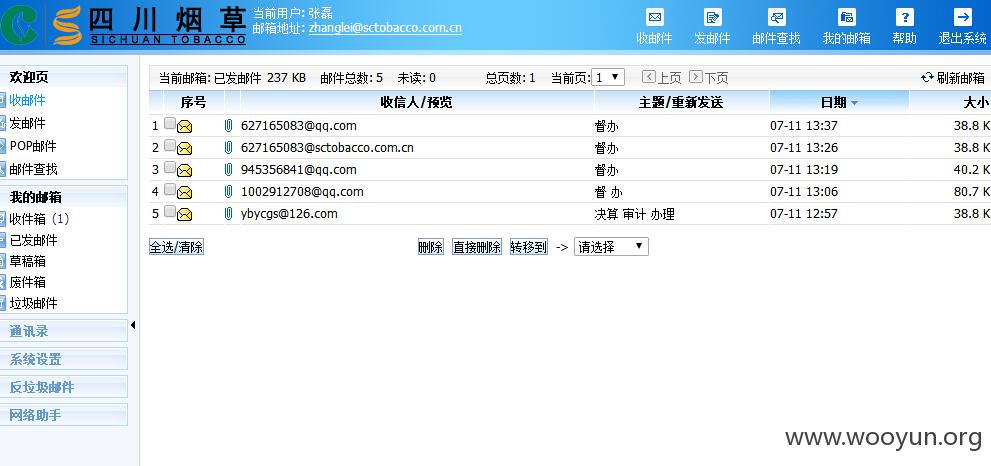Tick checkbox for mail 2 to 627165083@sctobacco.com.cn
The height and width of the screenshot is (466, 991).
[x=169, y=145]
